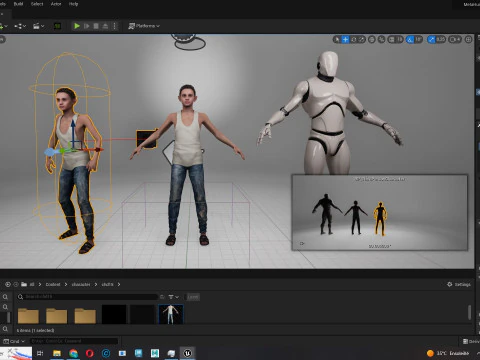480x360 pixels.
Task: Open the scale snap value 0.25
Action: [441, 40]
